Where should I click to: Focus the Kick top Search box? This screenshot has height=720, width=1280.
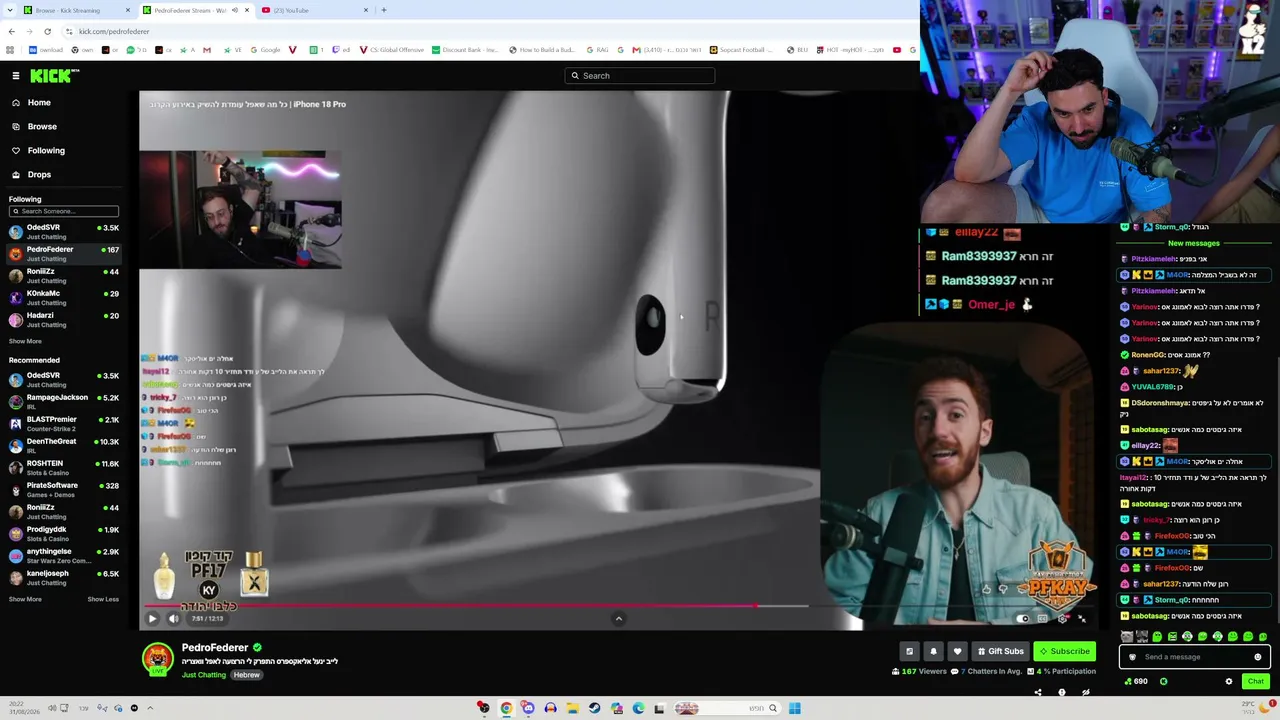tap(640, 76)
